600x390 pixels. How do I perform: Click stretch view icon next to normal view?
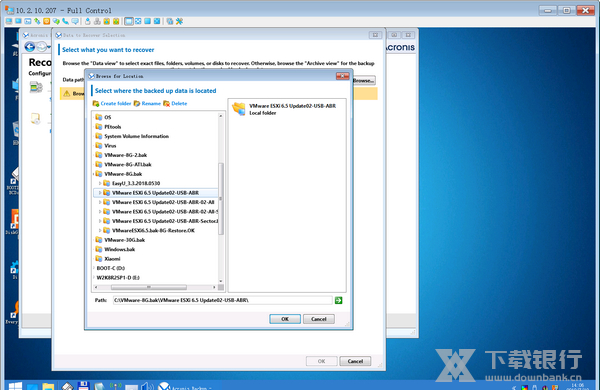pyautogui.click(x=138, y=21)
